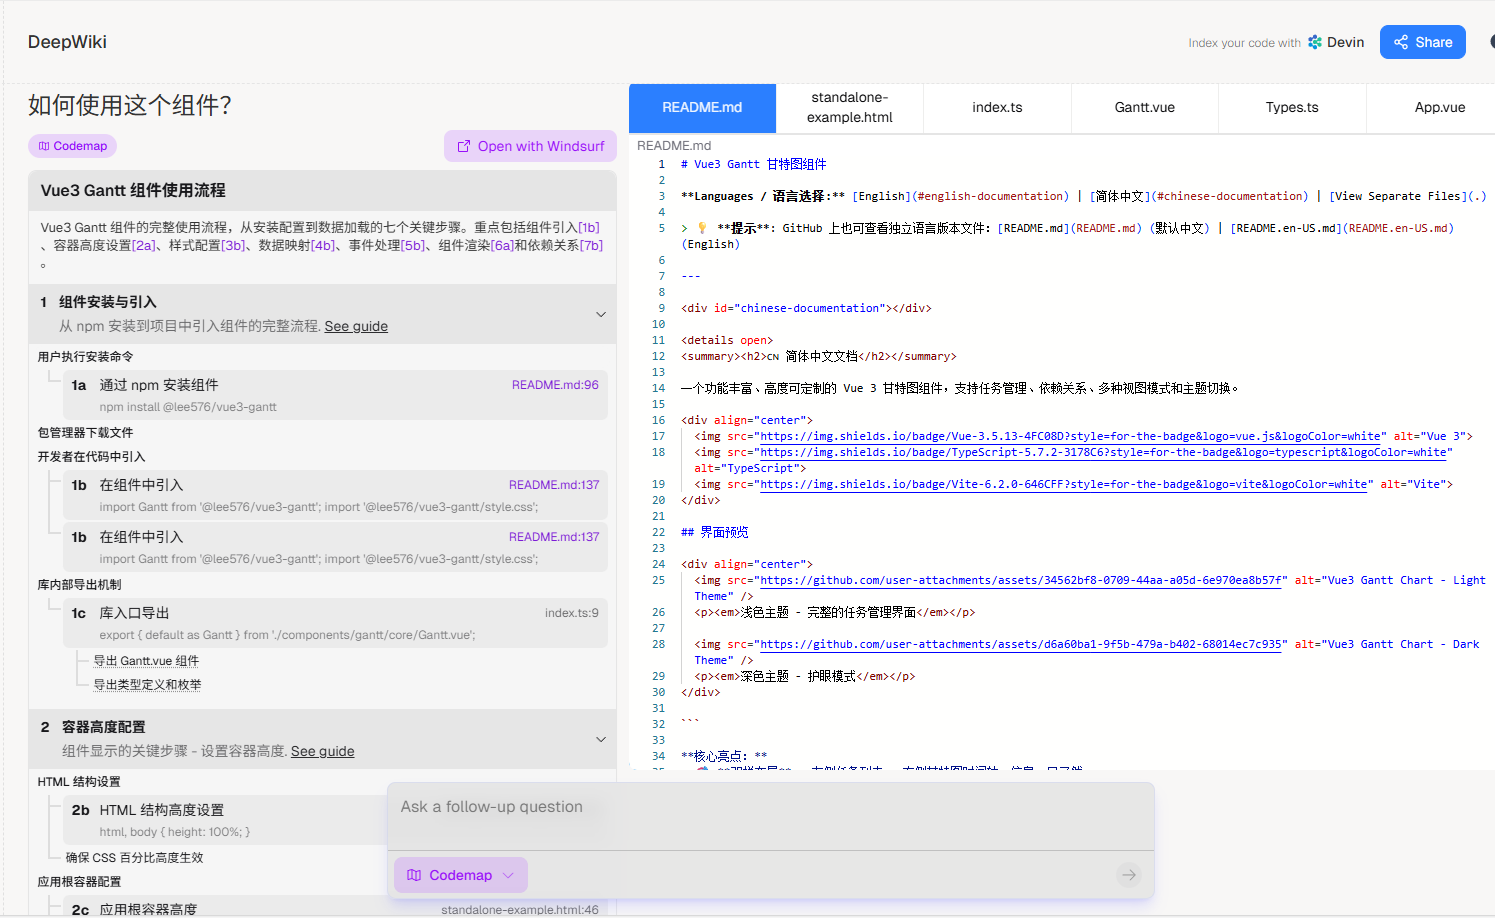The image size is (1495, 918).
Task: Select step 1c 库入口导出
Action: tap(335, 623)
